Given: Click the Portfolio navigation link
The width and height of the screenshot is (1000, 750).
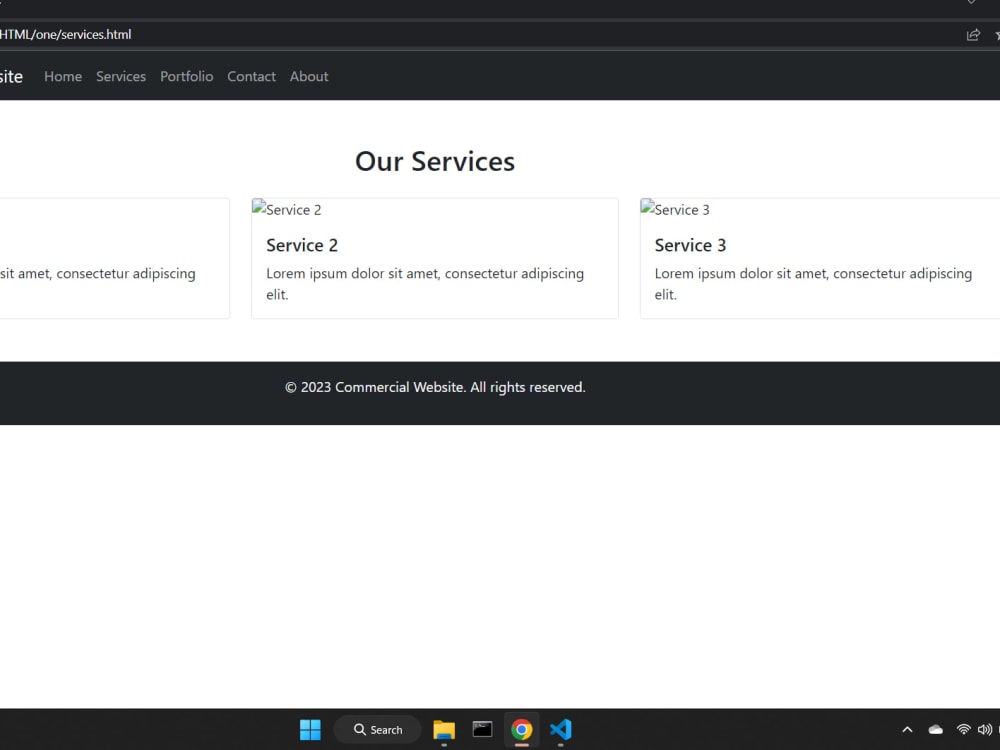Looking at the screenshot, I should [x=186, y=76].
